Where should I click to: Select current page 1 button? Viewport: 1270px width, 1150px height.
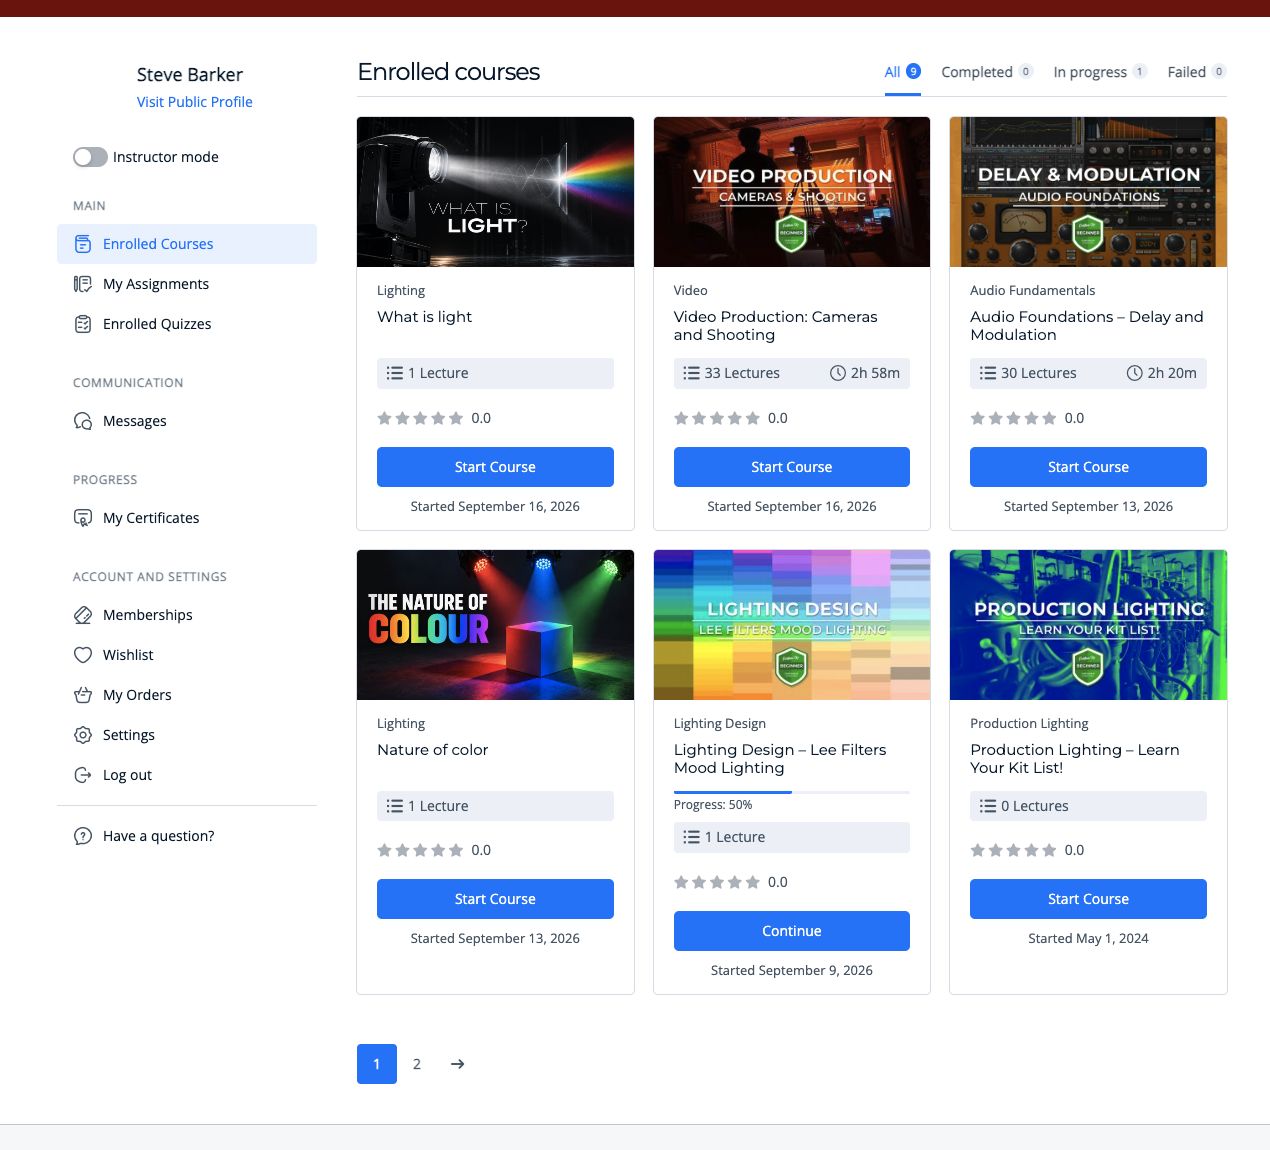(x=377, y=1064)
